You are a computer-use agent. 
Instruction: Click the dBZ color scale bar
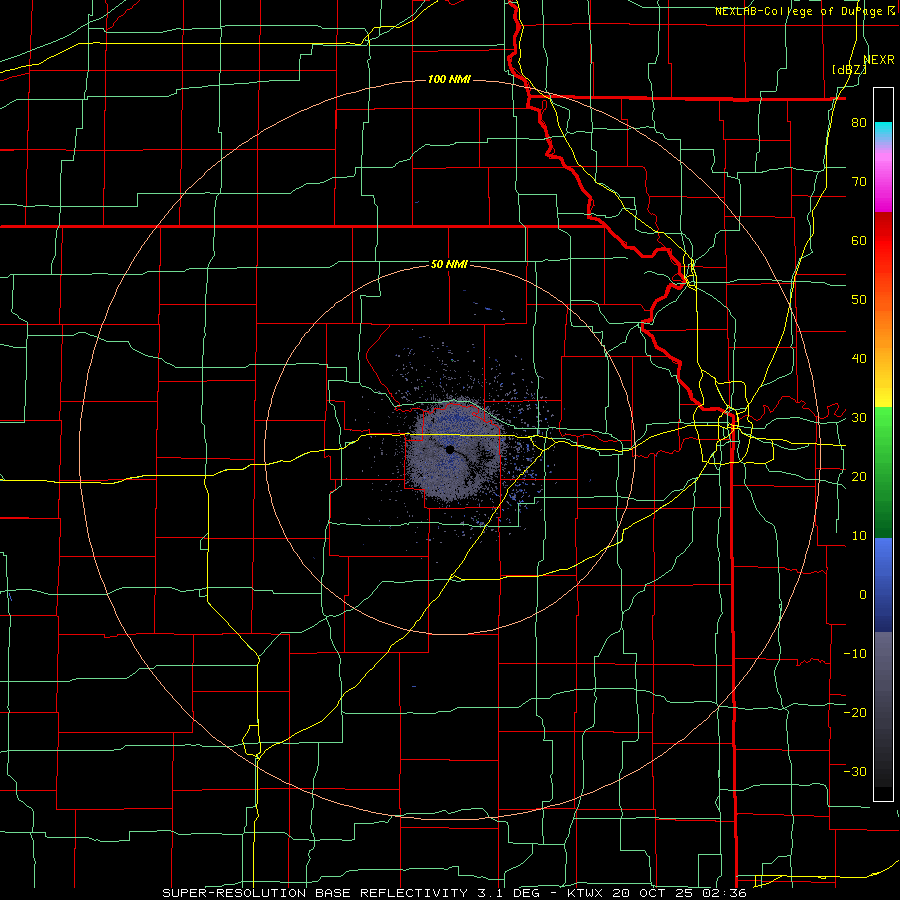(883, 444)
